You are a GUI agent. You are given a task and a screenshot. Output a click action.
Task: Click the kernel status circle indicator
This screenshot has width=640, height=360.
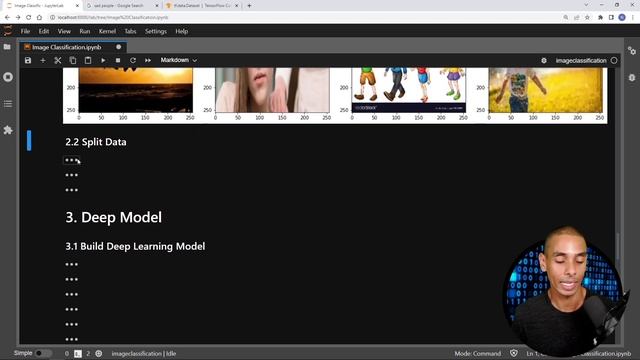[614, 60]
